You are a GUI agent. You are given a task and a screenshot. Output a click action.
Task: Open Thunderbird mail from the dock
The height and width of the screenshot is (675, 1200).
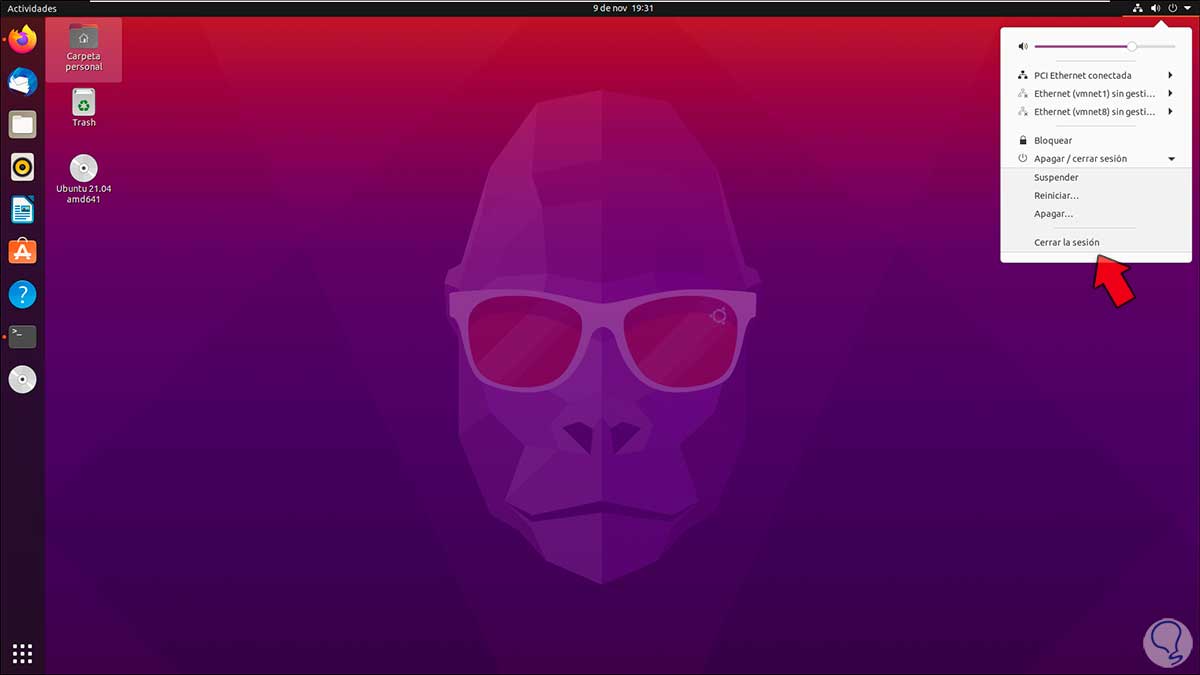[22, 82]
